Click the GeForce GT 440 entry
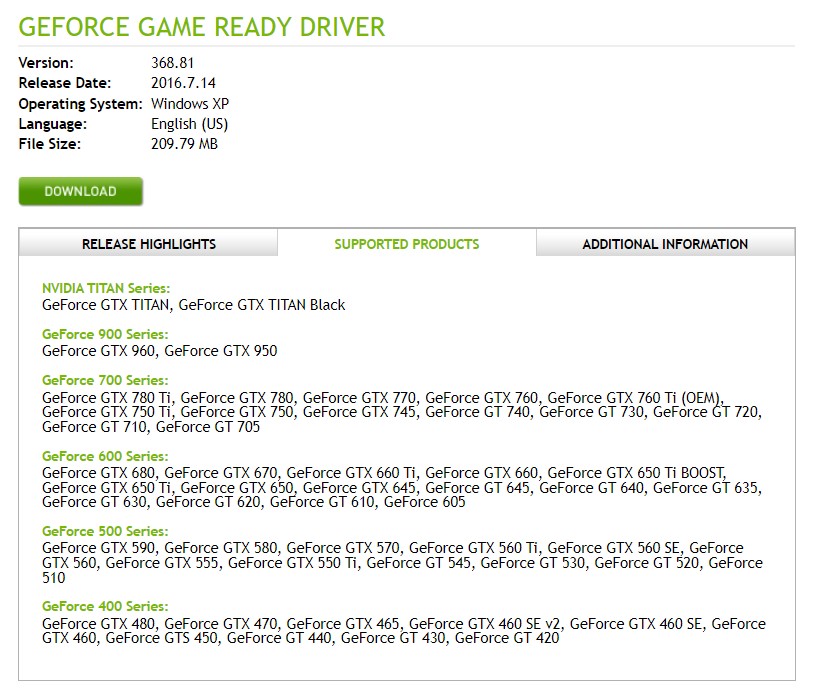Screen dimensions: 813x694 coord(279,638)
